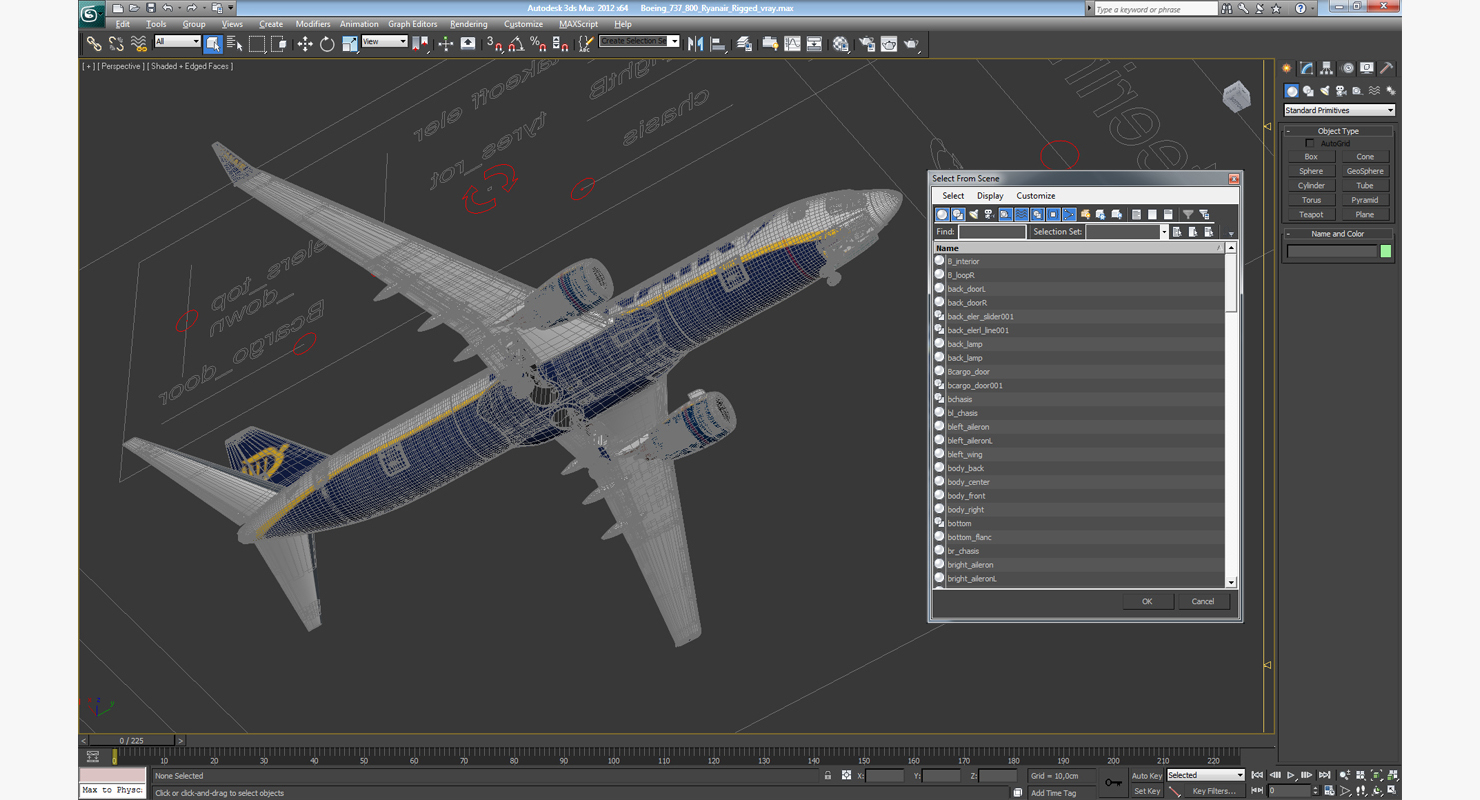This screenshot has width=1480, height=800.
Task: Open the selection filter All dropdown
Action: [177, 42]
